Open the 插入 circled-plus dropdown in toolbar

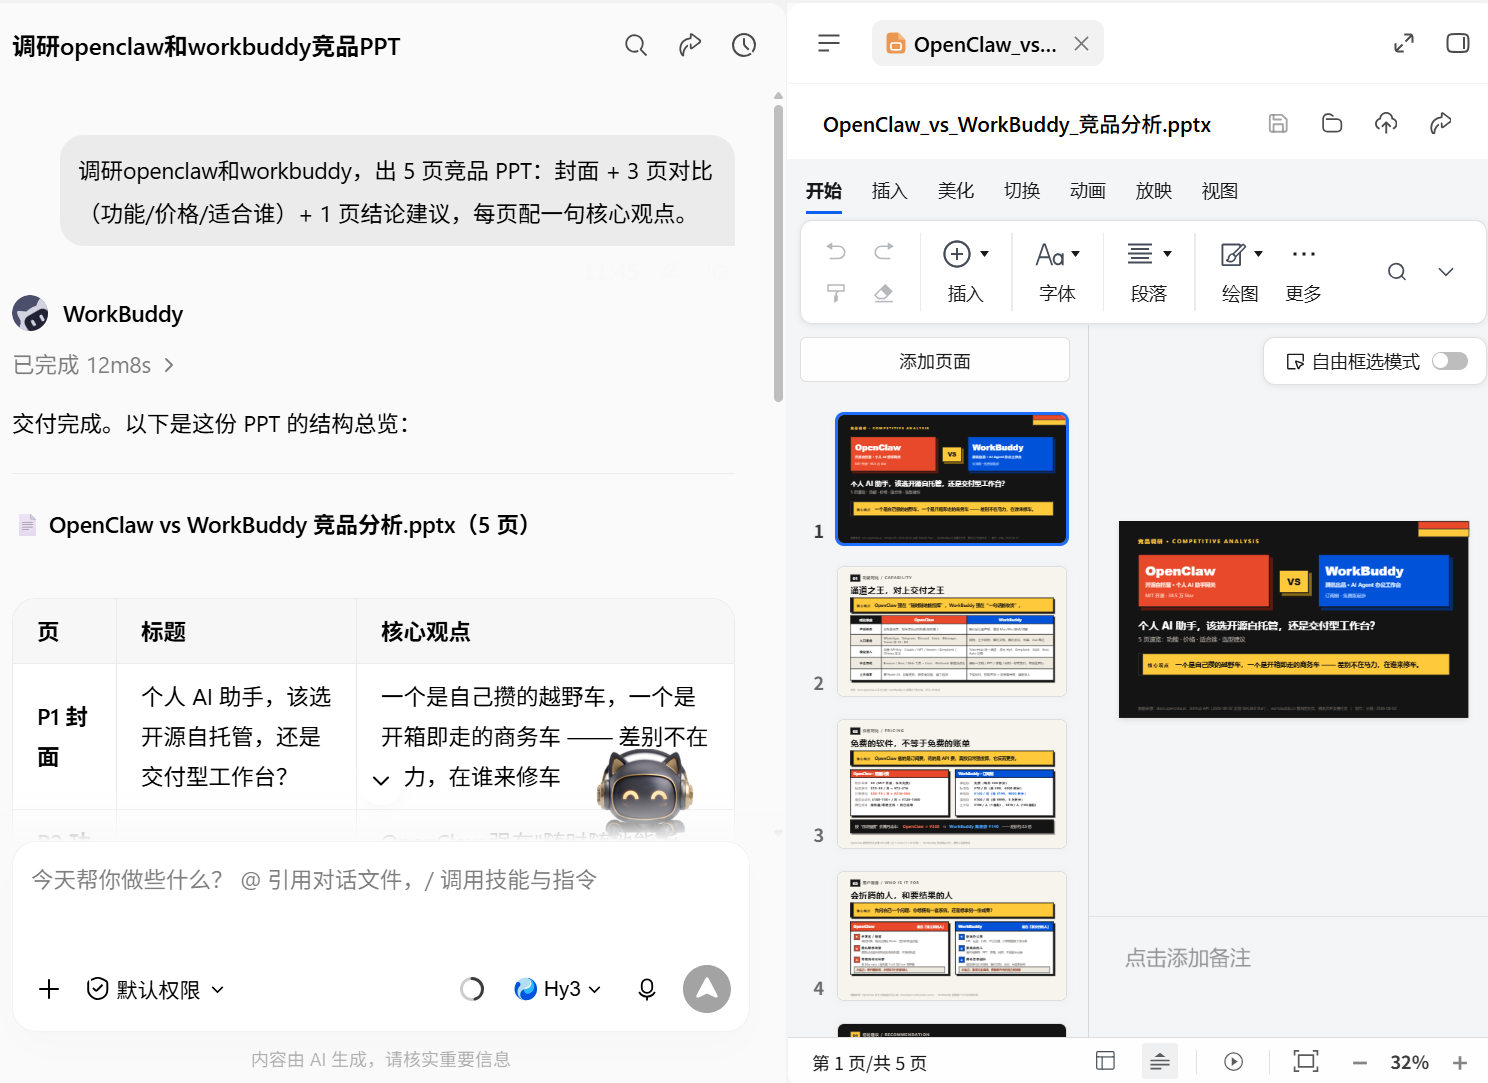pos(966,272)
